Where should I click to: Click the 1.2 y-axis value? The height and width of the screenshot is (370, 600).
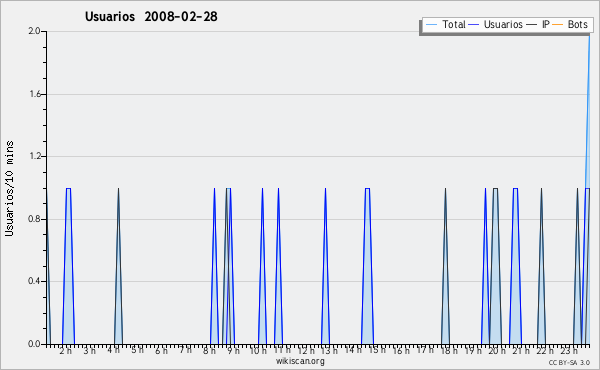point(34,156)
